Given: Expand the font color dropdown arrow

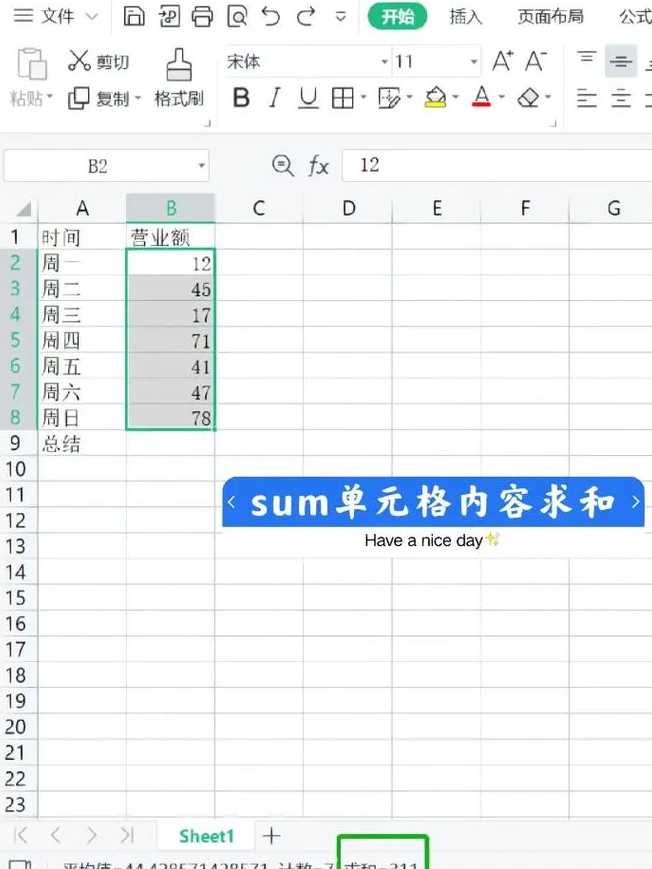Looking at the screenshot, I should coord(502,98).
